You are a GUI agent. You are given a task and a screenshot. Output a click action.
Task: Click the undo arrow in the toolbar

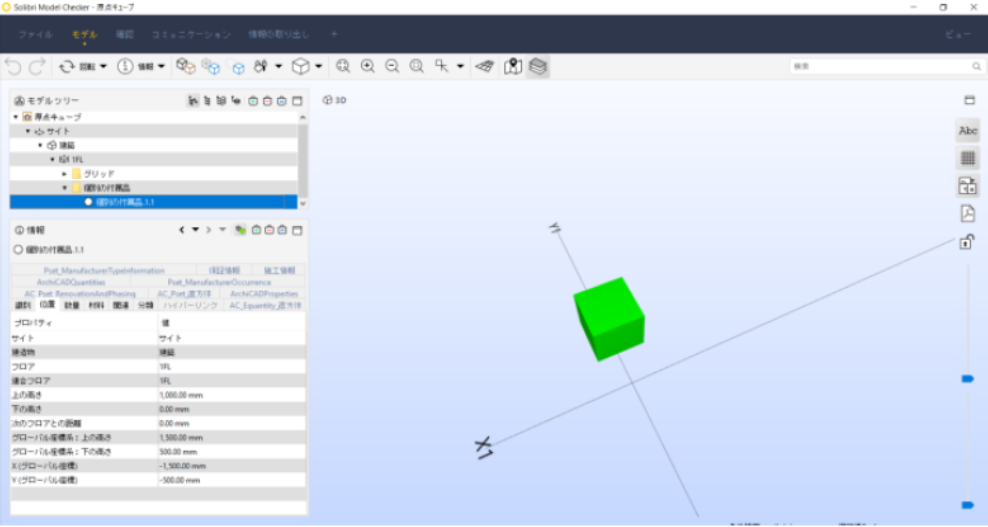[x=13, y=66]
